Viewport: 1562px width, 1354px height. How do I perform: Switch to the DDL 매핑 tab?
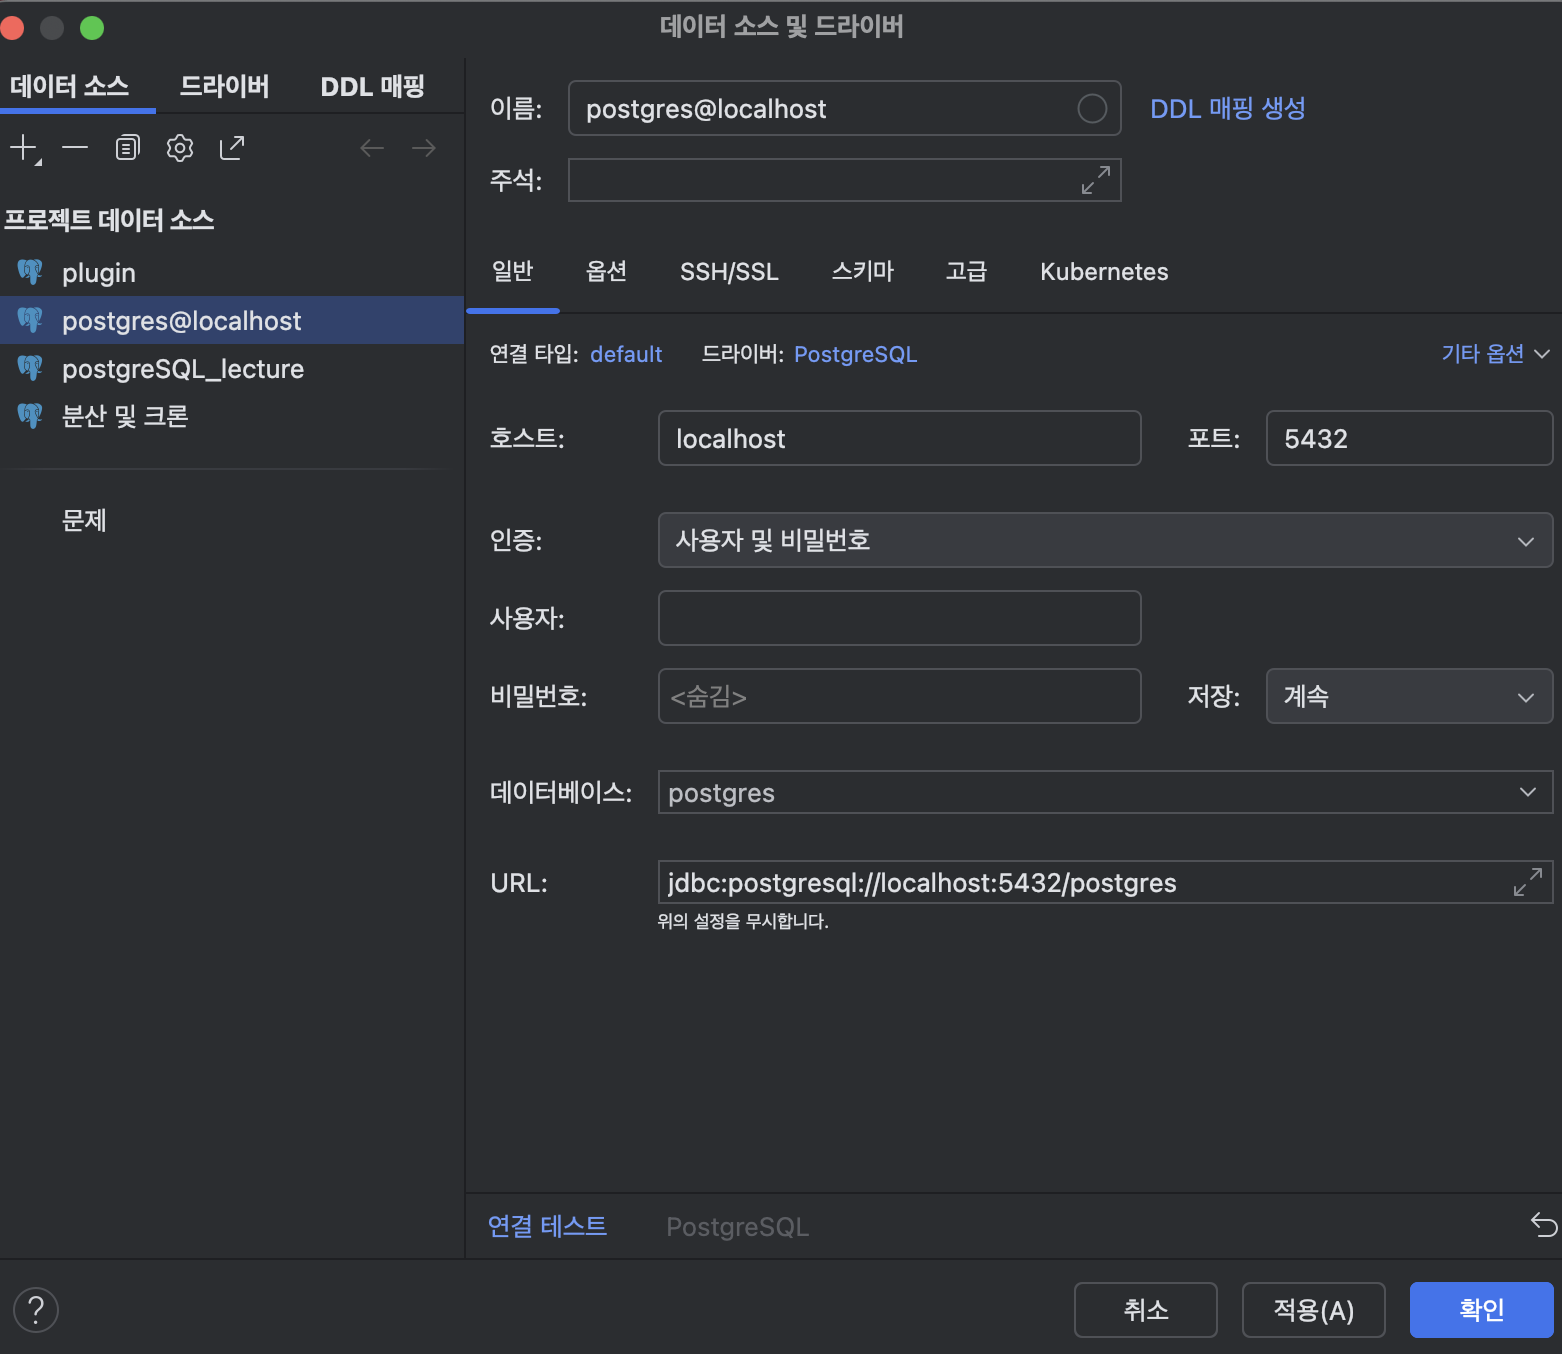coord(372,86)
